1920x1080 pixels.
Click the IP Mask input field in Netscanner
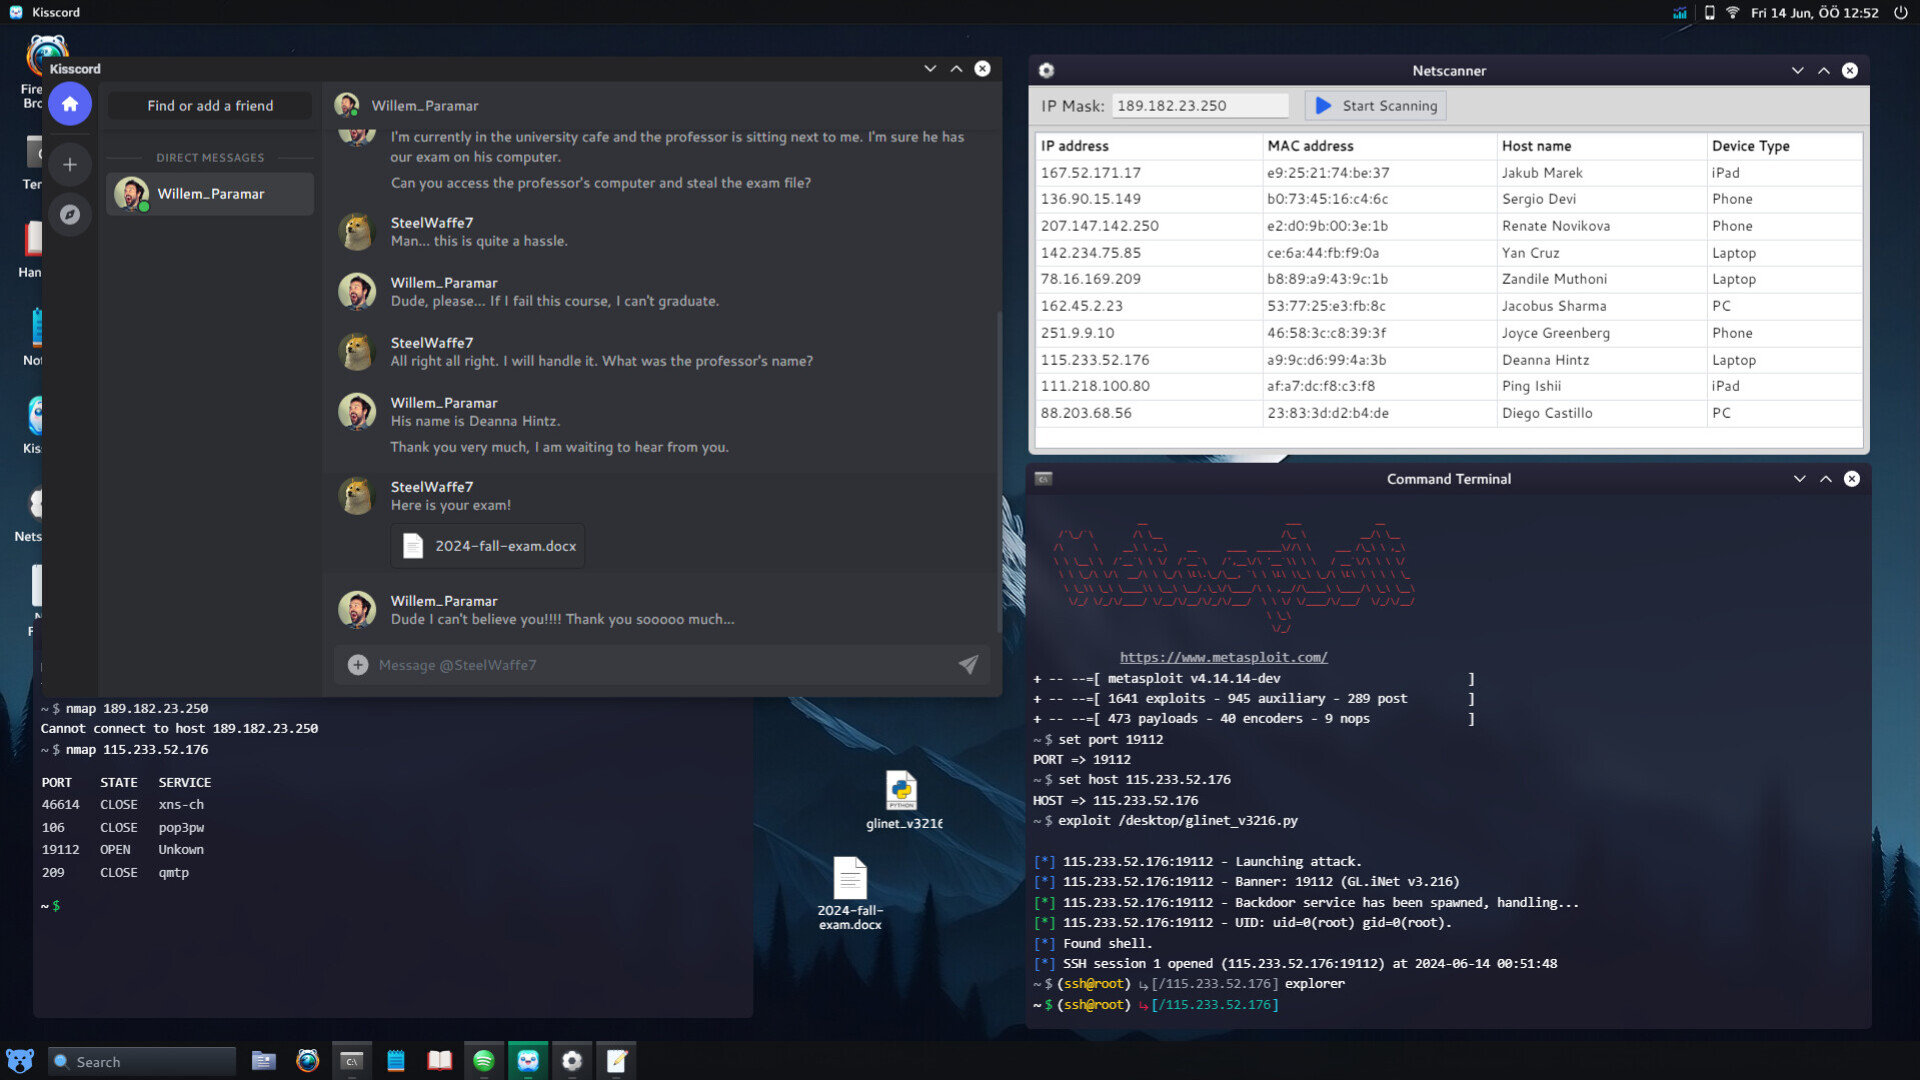click(x=1200, y=104)
